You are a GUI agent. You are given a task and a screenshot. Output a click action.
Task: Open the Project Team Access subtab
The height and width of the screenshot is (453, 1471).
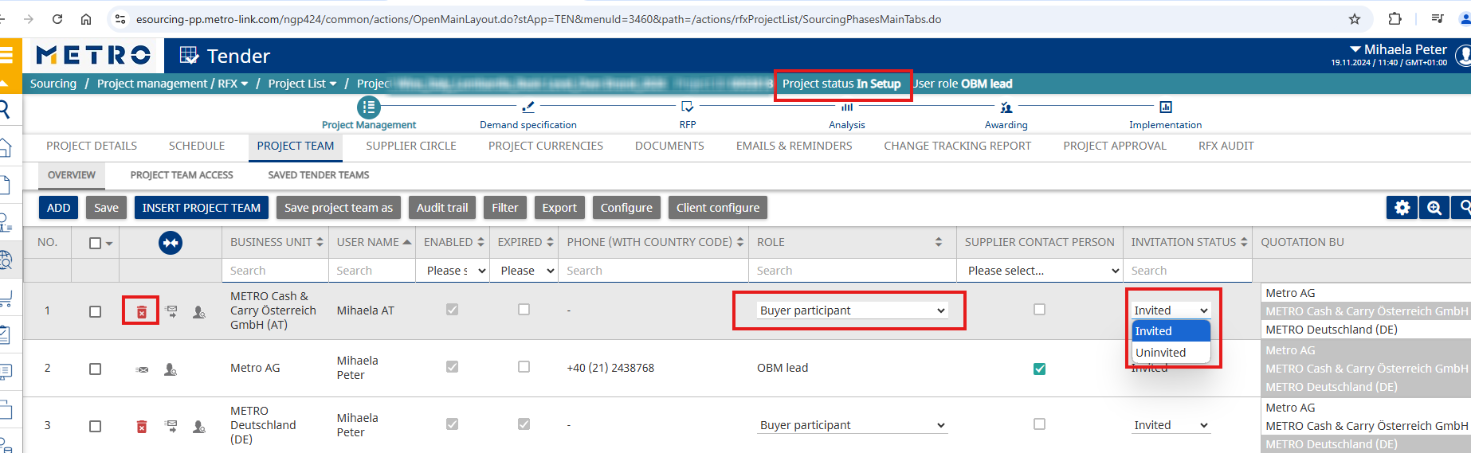(182, 175)
